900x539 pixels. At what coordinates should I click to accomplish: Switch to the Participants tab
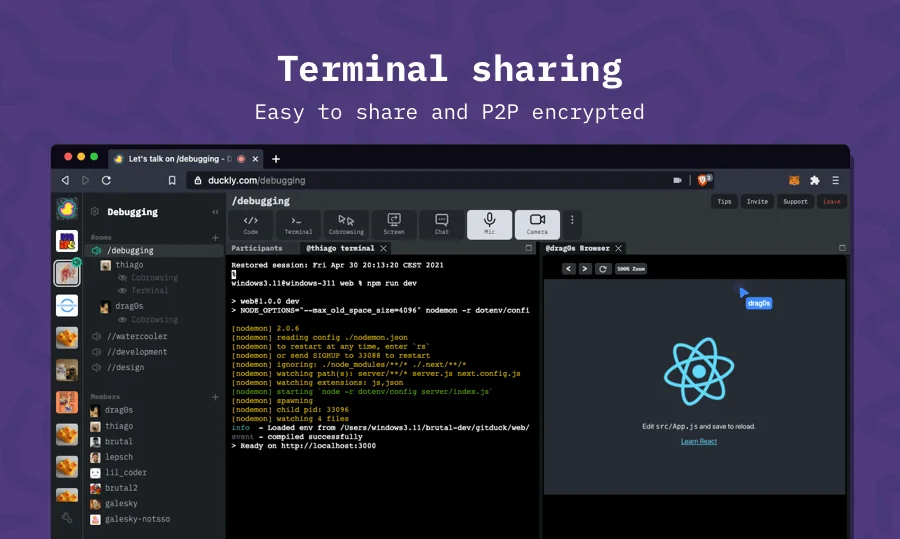257,248
